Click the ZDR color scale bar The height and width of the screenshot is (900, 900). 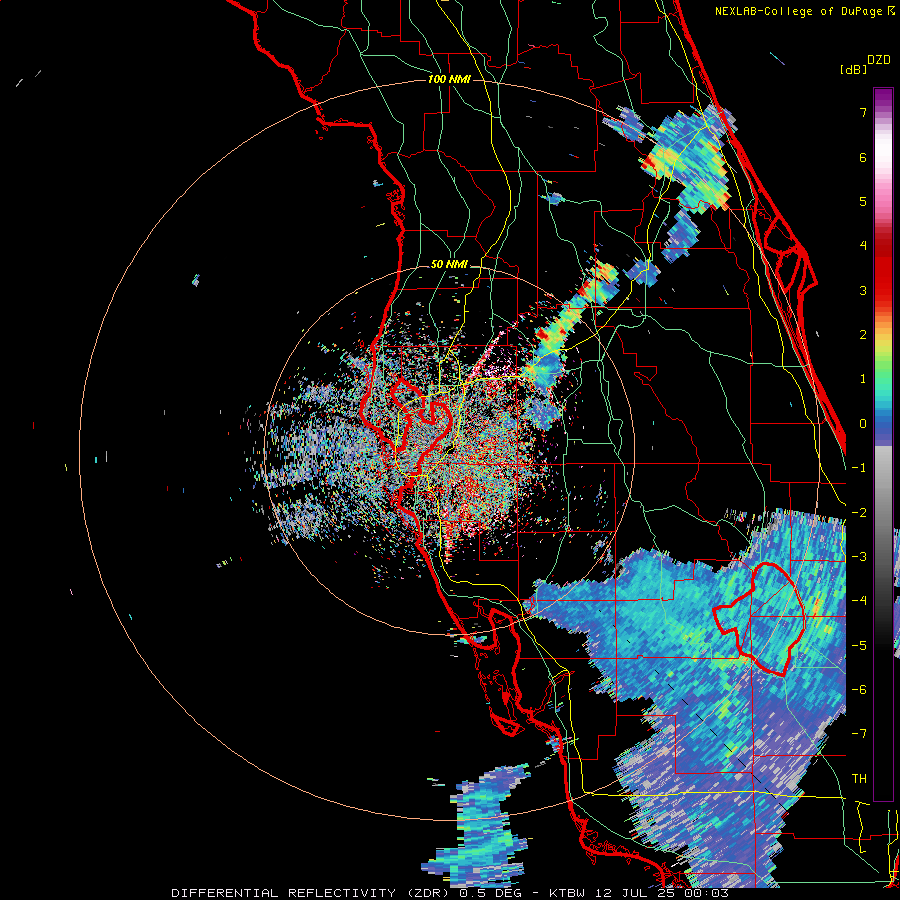click(x=883, y=444)
